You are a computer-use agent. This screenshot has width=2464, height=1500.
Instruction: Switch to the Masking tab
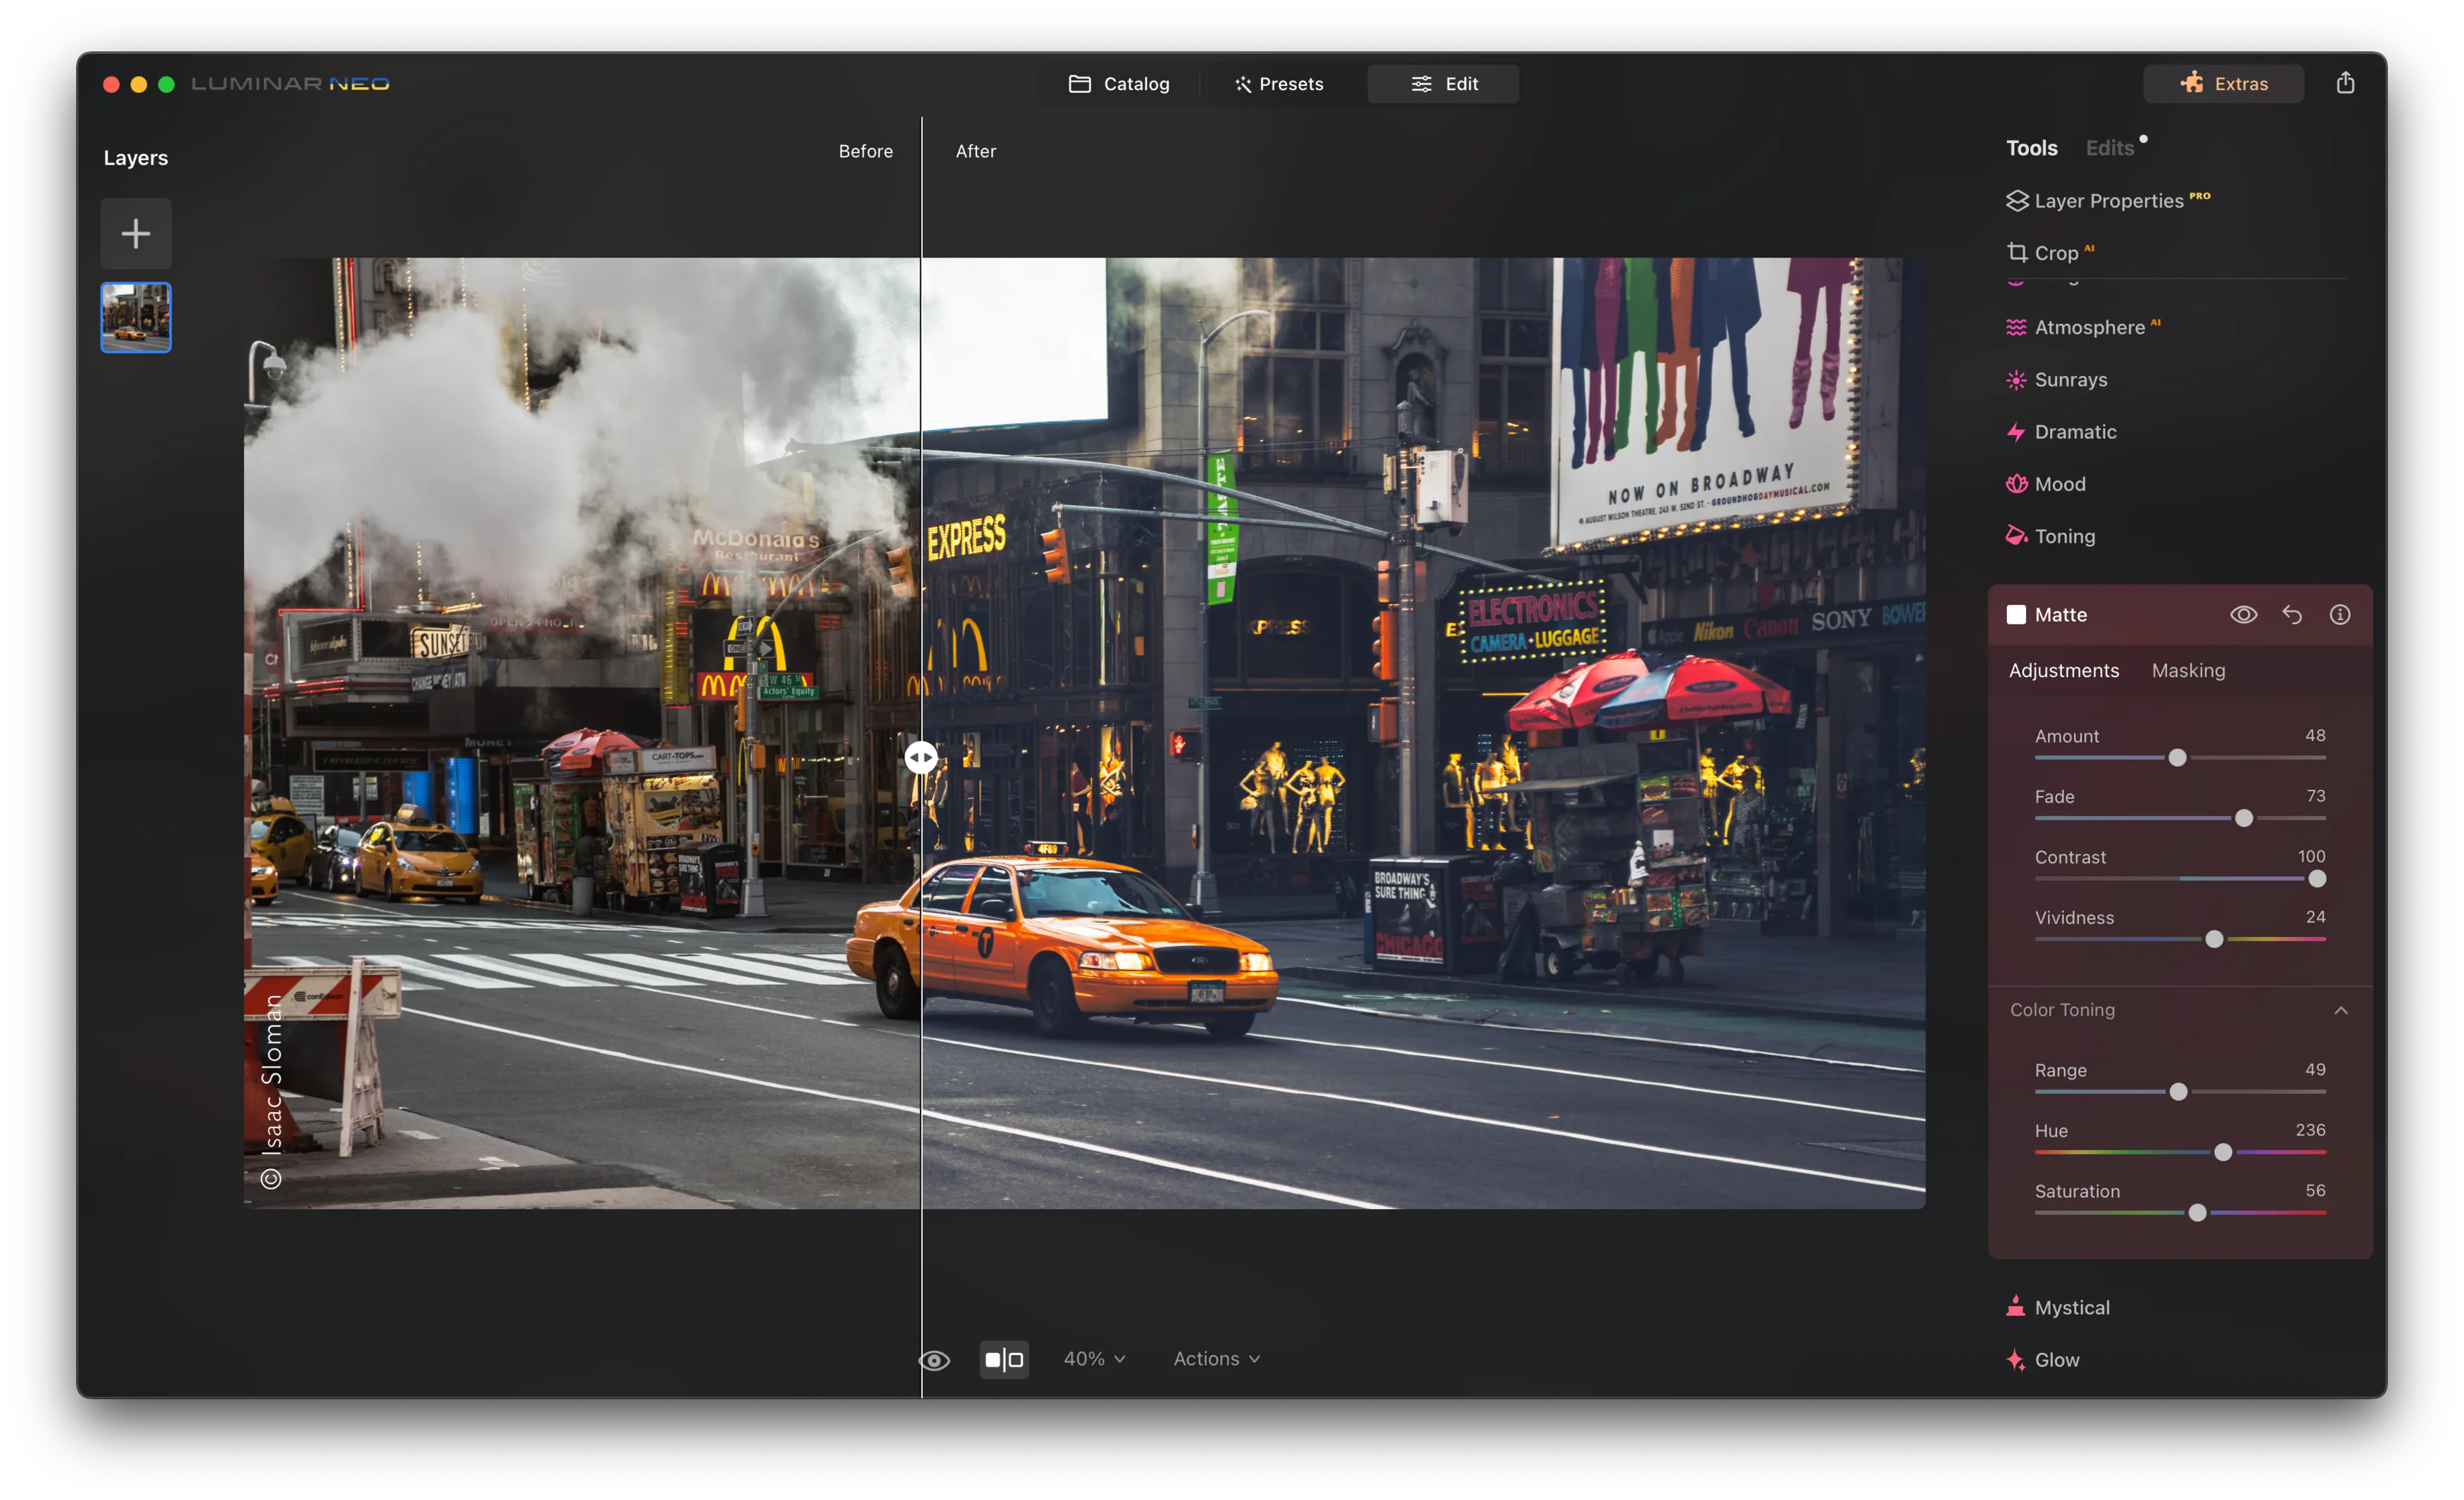click(x=2188, y=671)
